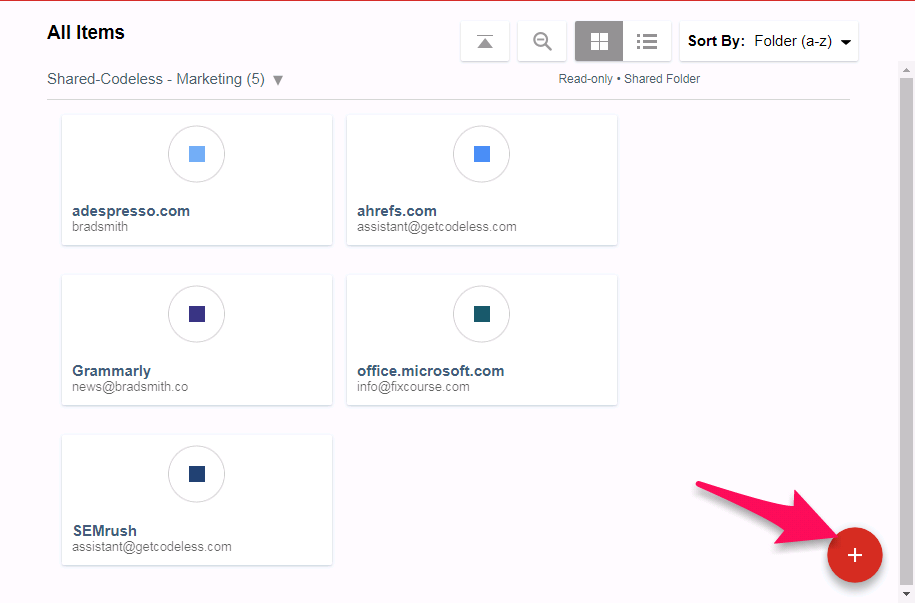Click the SEMrush site icon
Viewport: 915px width, 603px height.
(x=197, y=474)
